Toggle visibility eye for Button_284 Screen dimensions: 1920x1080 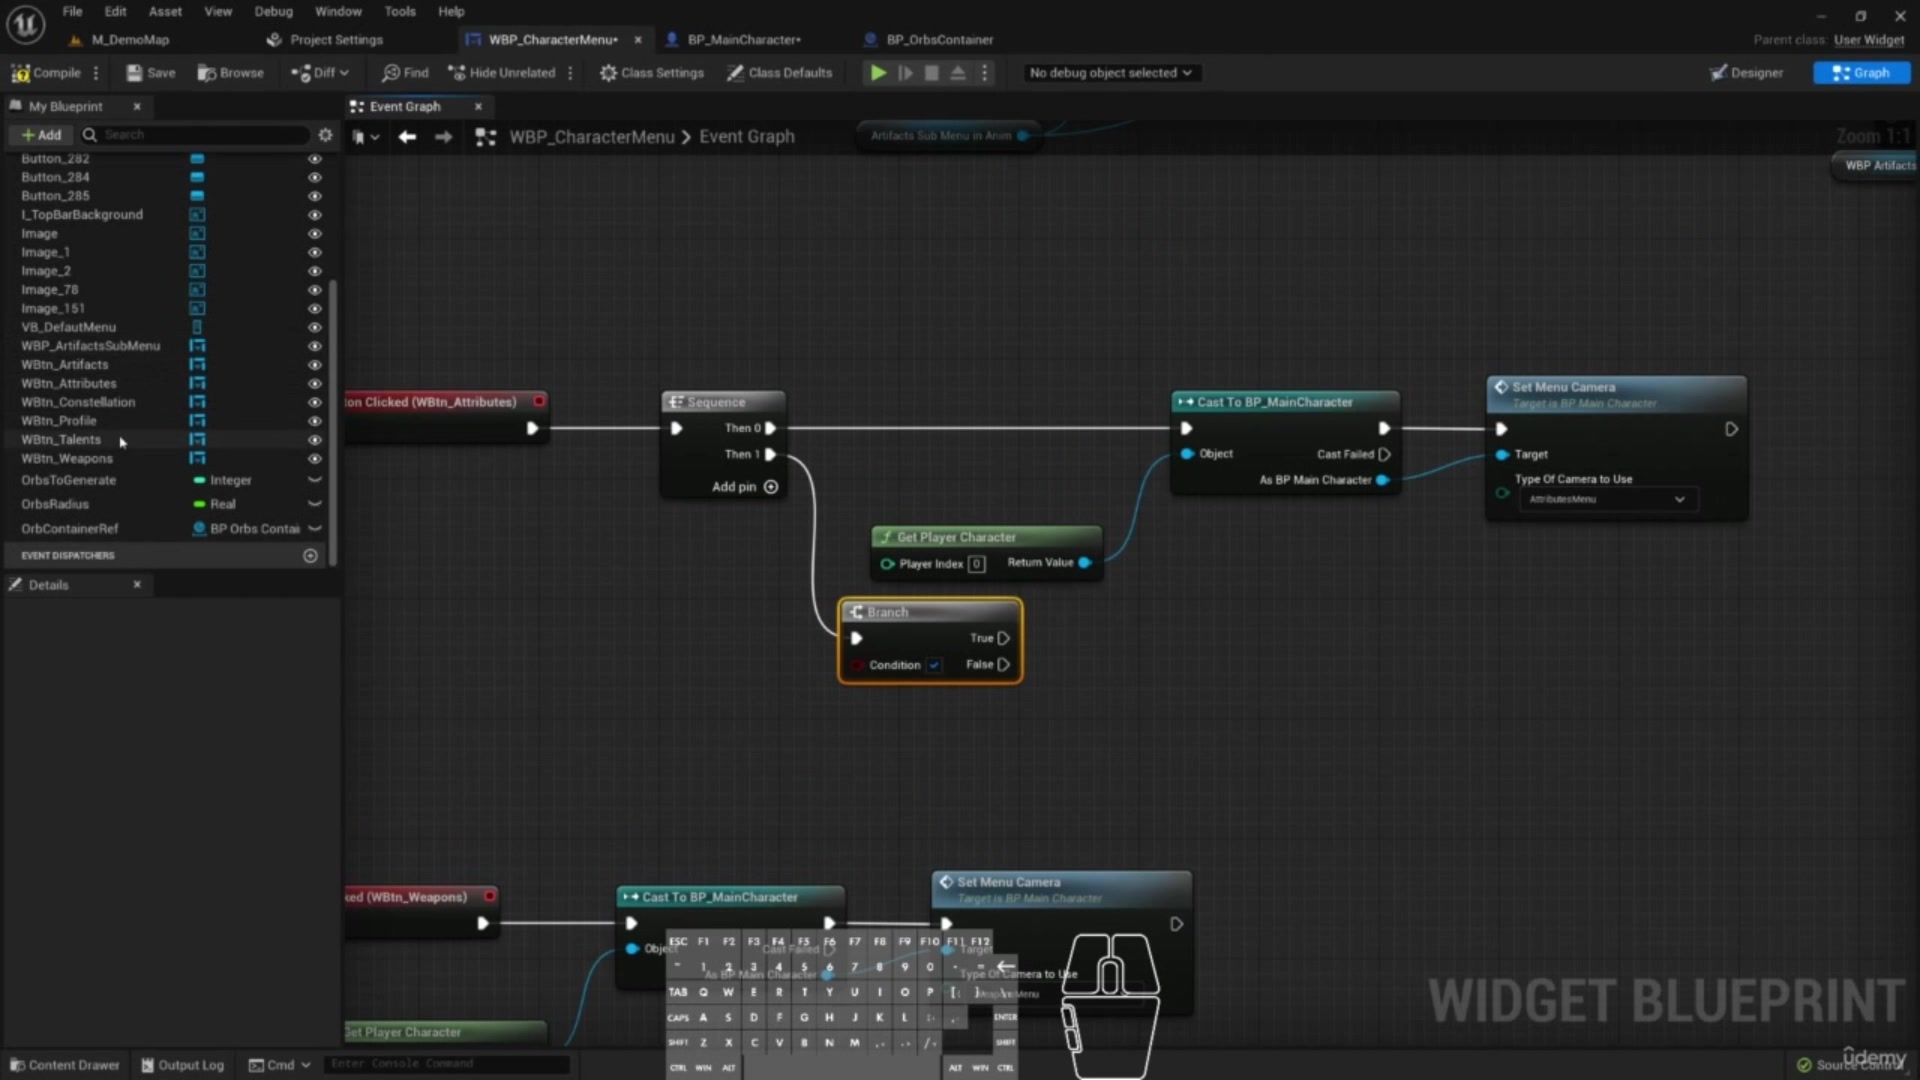tap(314, 177)
